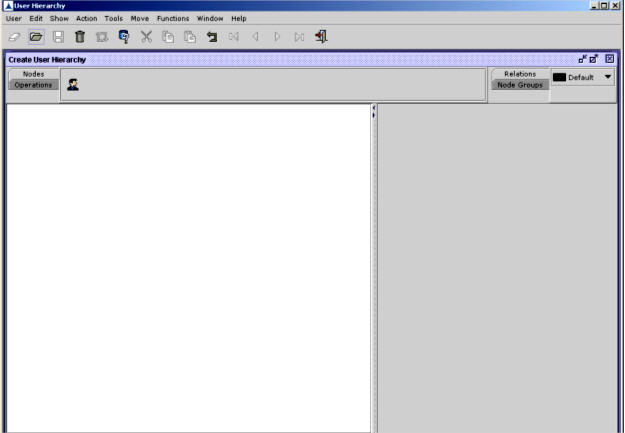Screen dimensions: 625x433
Task: Click the splitter collapse arrows
Action: (x=374, y=111)
